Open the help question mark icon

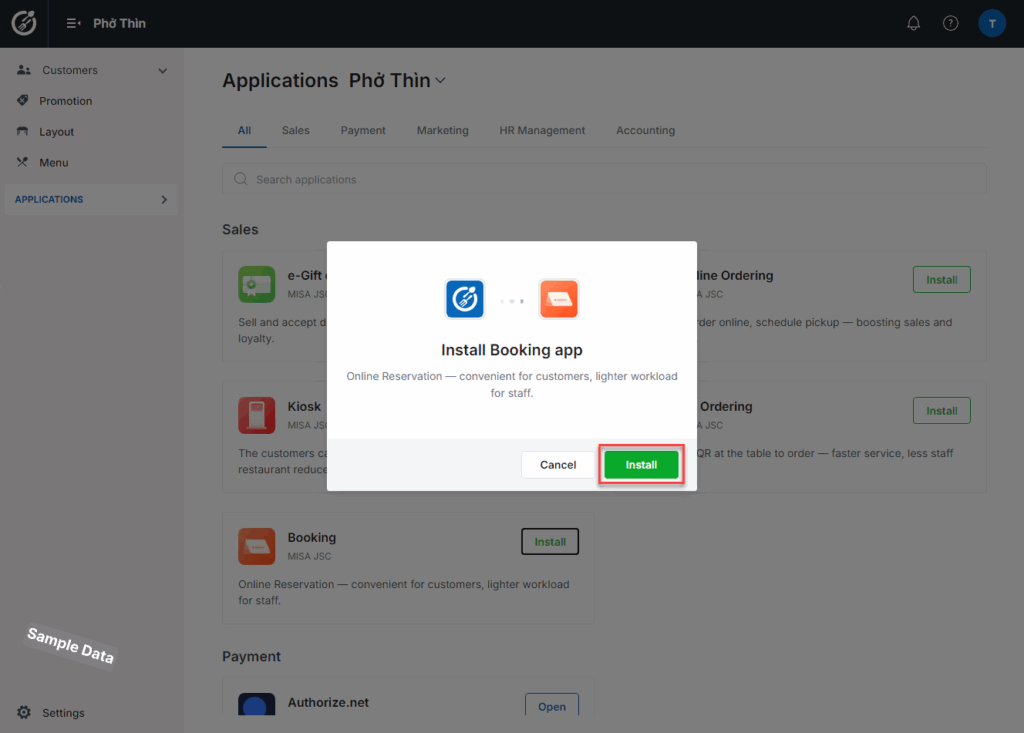(x=950, y=23)
